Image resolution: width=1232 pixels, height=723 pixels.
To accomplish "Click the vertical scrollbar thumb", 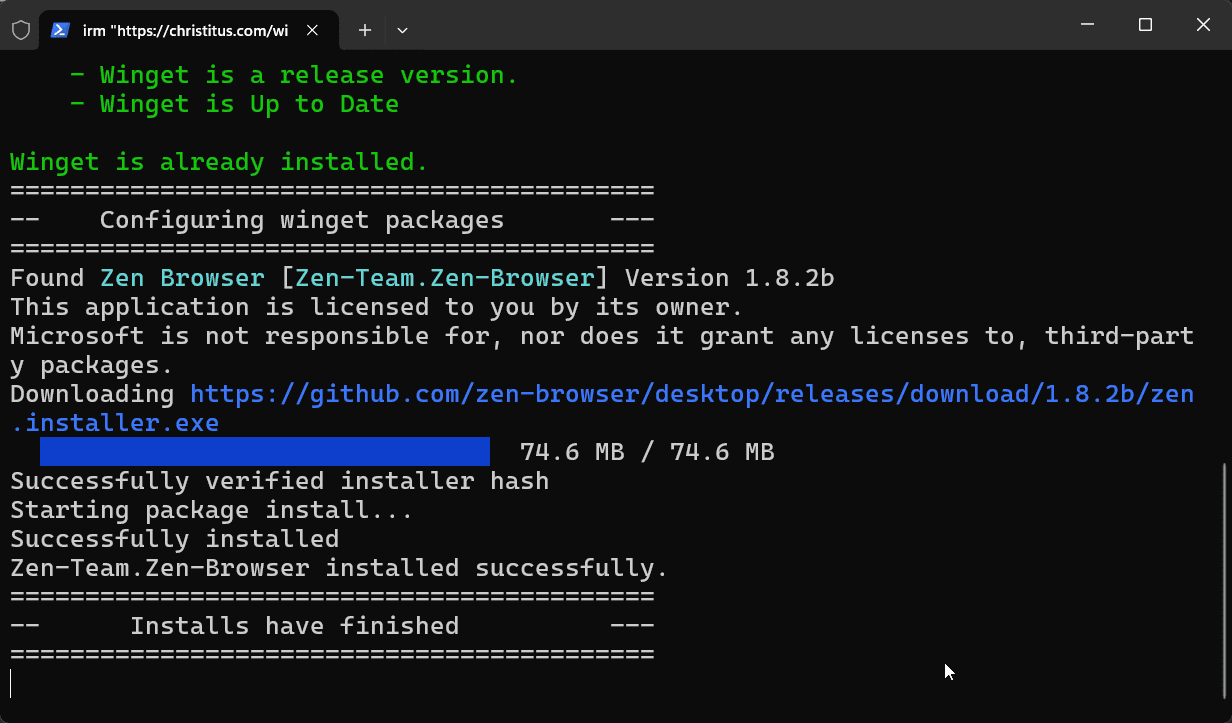I will (1225, 580).
